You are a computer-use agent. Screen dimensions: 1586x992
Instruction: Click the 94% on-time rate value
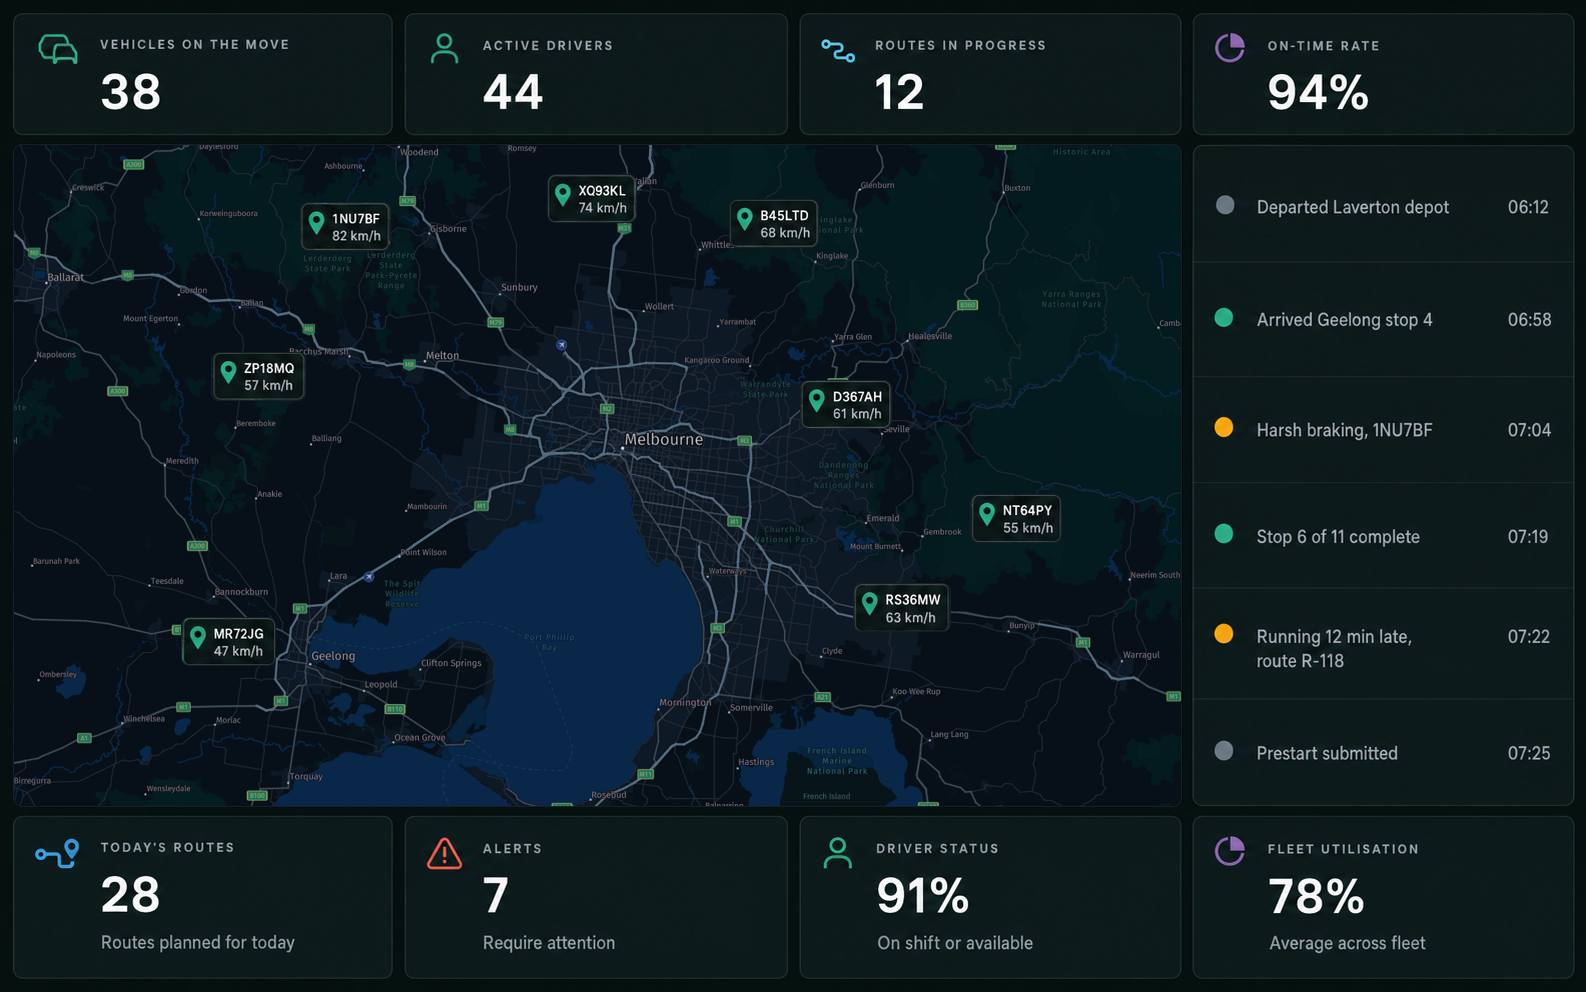[1318, 93]
